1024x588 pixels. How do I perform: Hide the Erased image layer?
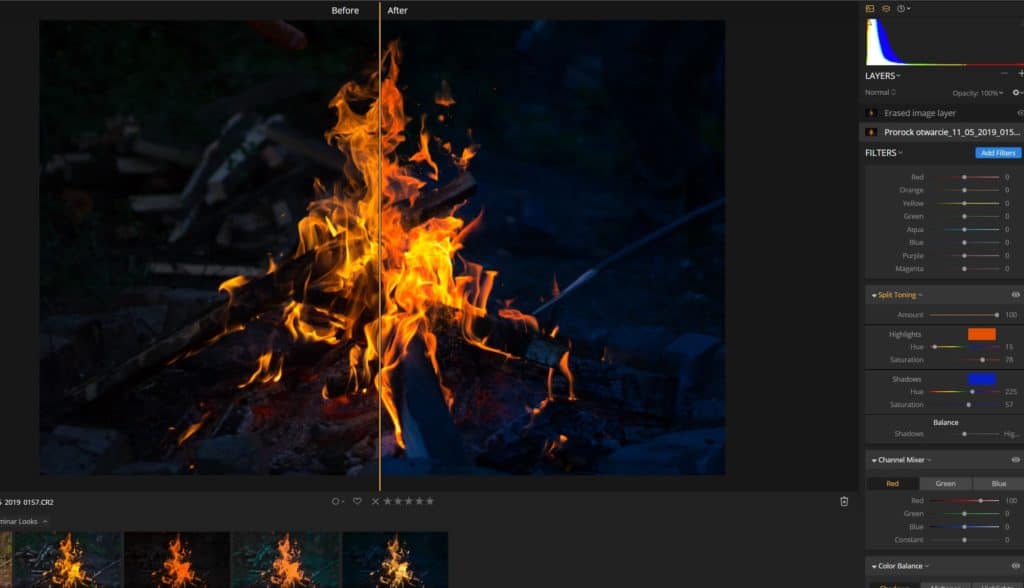pos(1020,113)
